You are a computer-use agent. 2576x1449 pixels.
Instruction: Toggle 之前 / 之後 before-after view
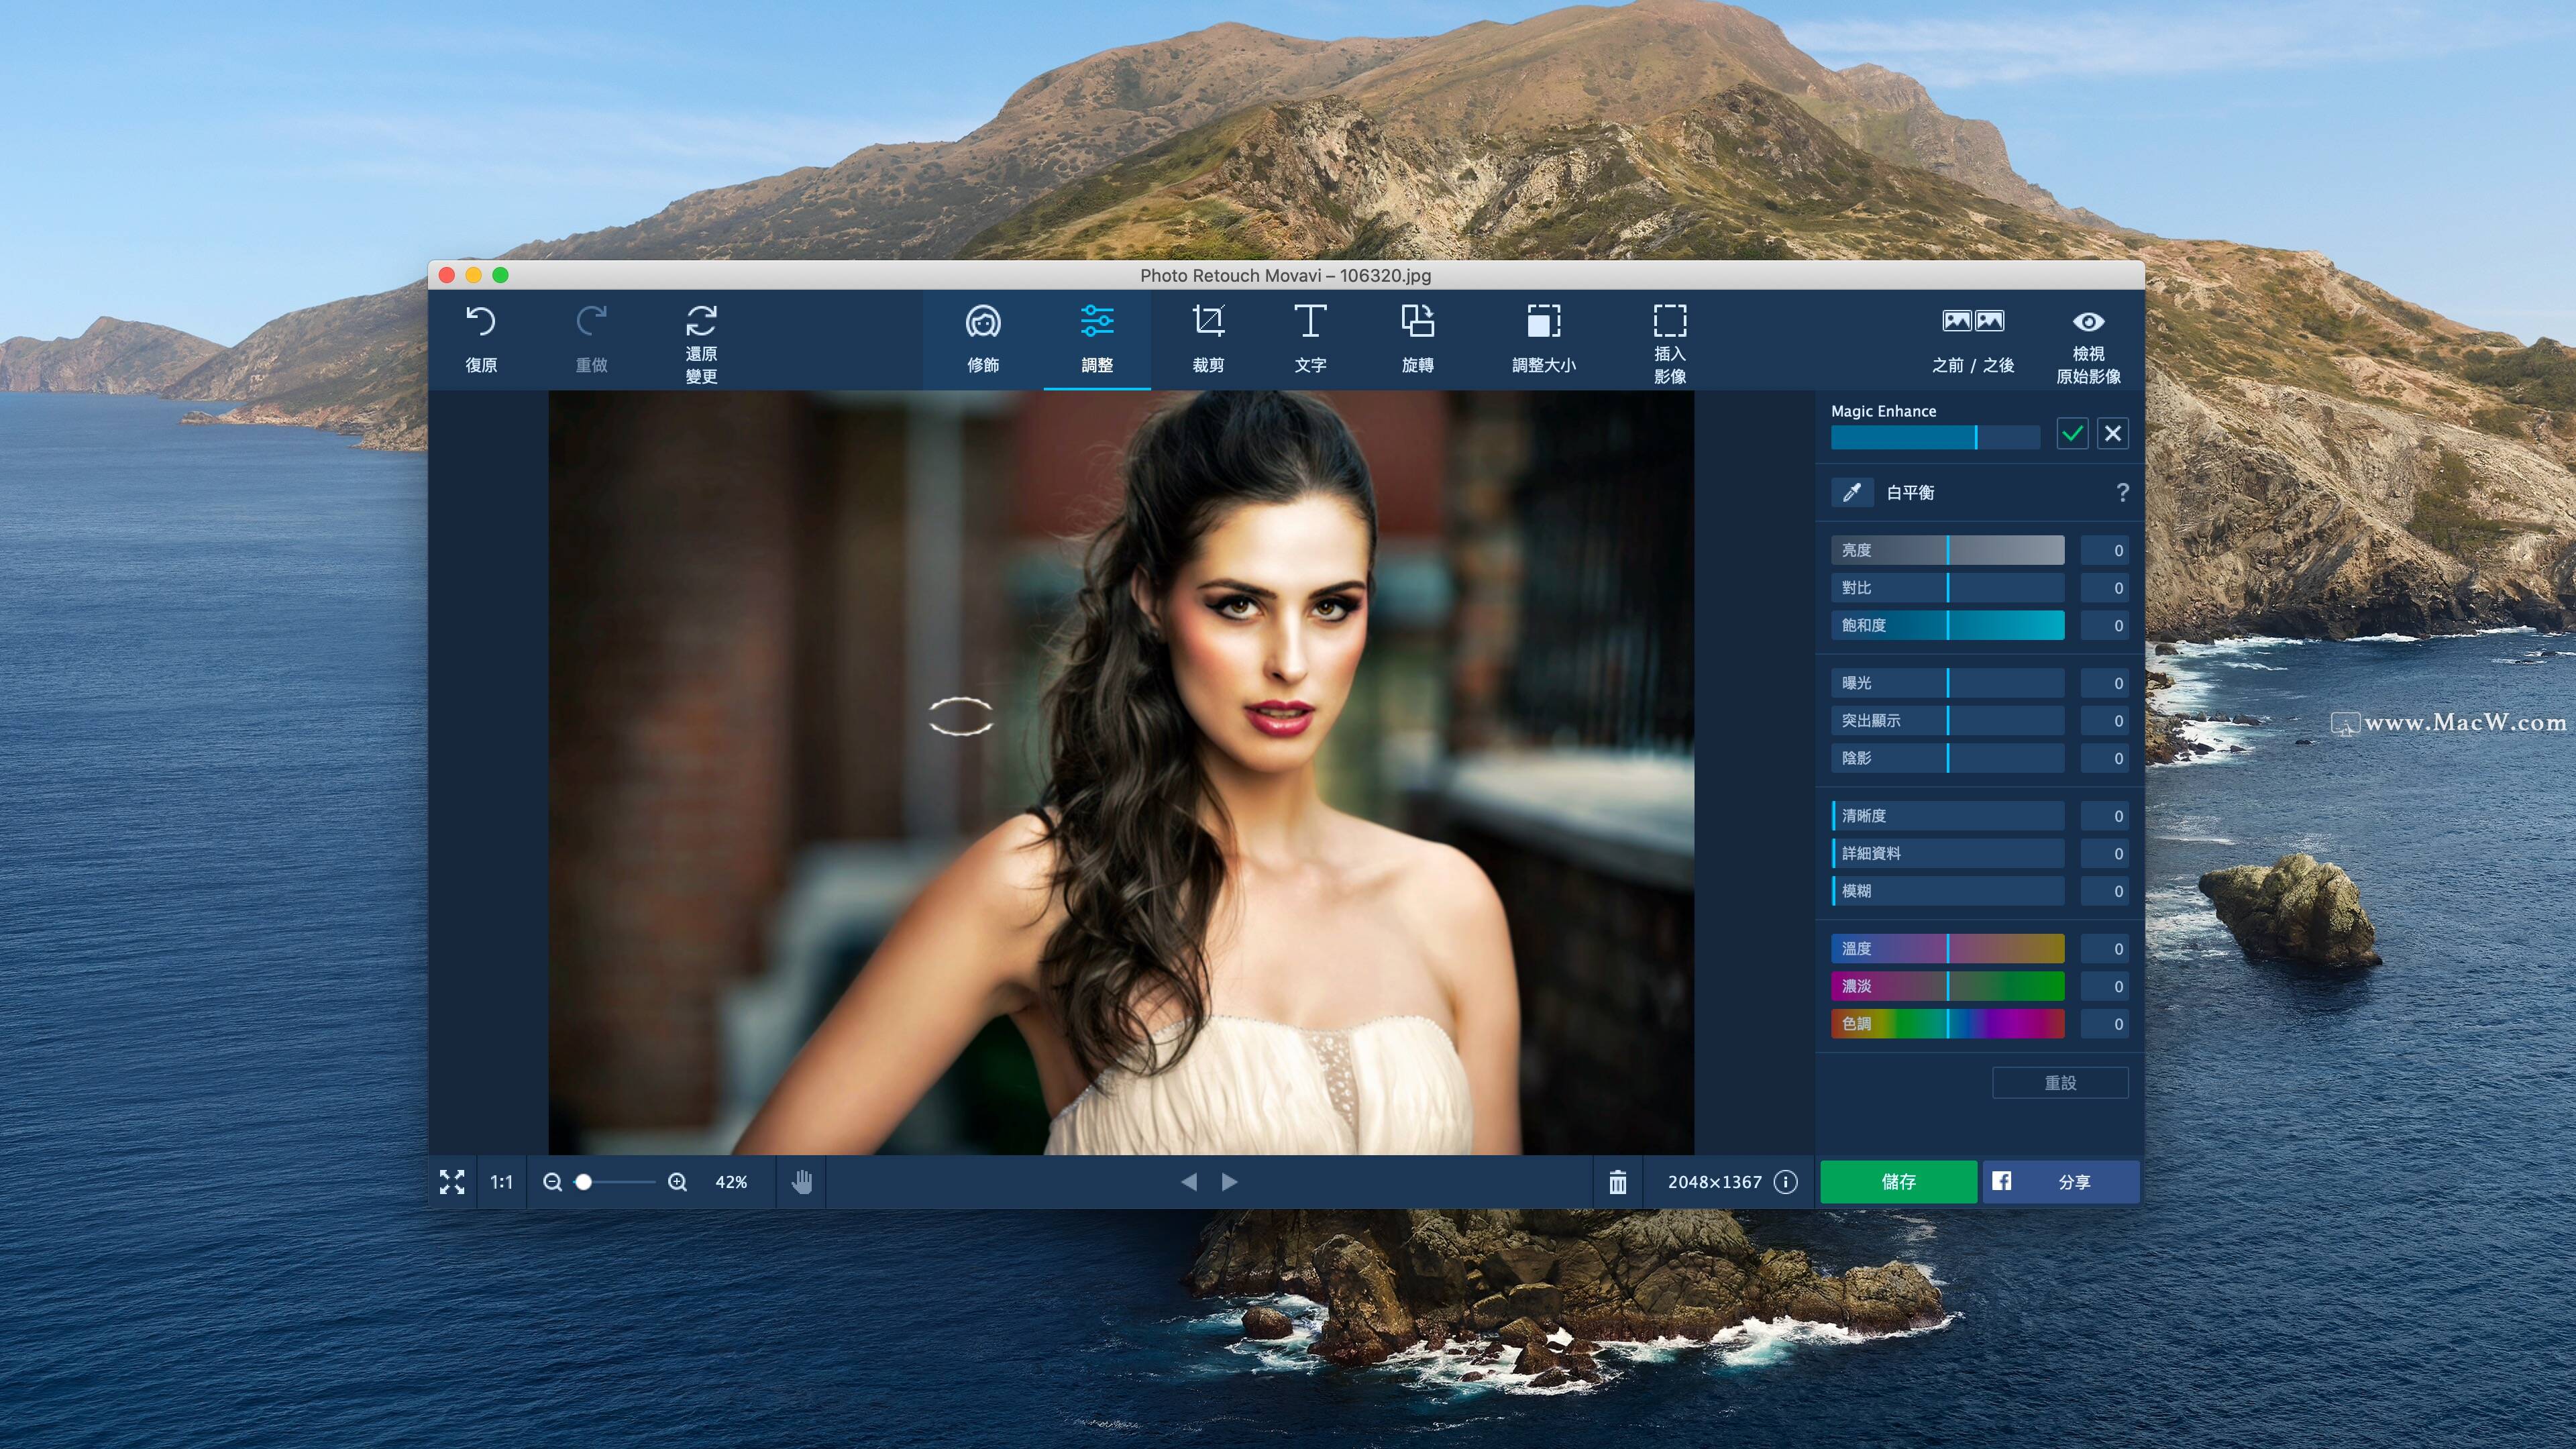coord(1973,340)
